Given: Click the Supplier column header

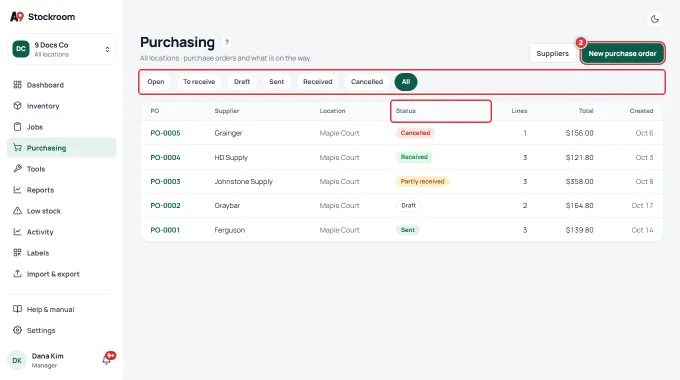Looking at the screenshot, I should pyautogui.click(x=227, y=111).
